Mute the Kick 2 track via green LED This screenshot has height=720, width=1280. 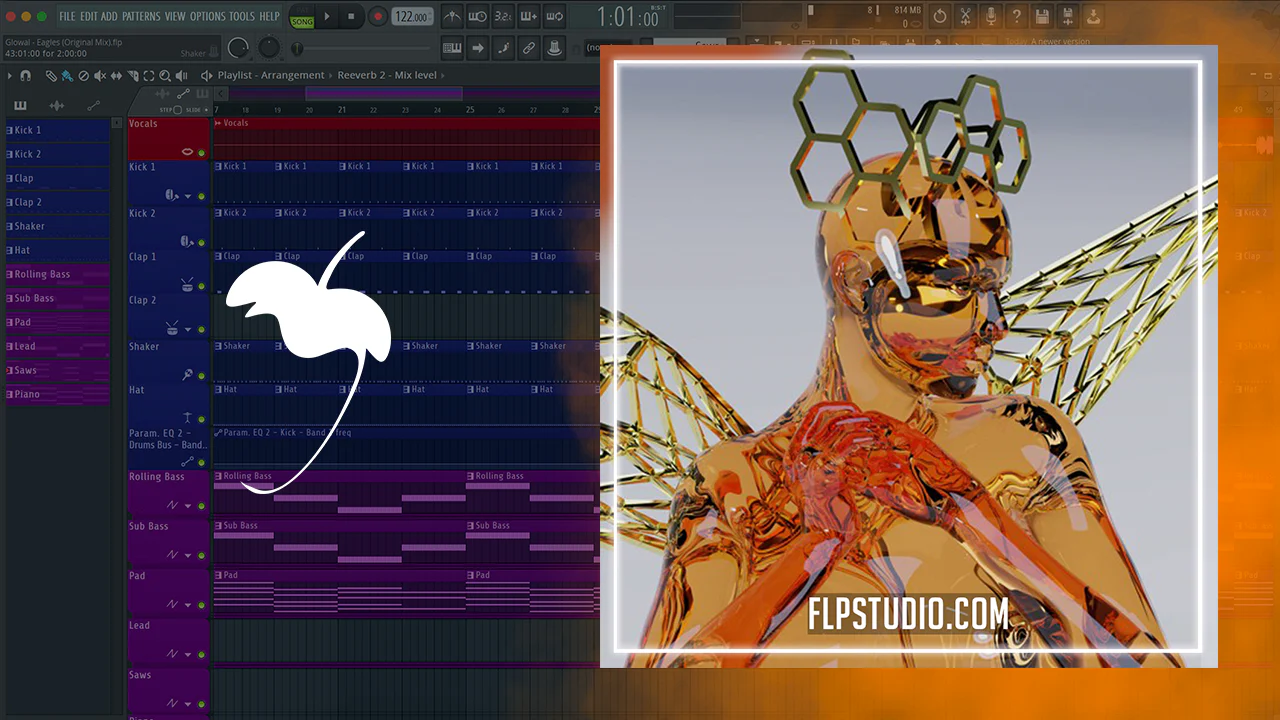tap(201, 242)
